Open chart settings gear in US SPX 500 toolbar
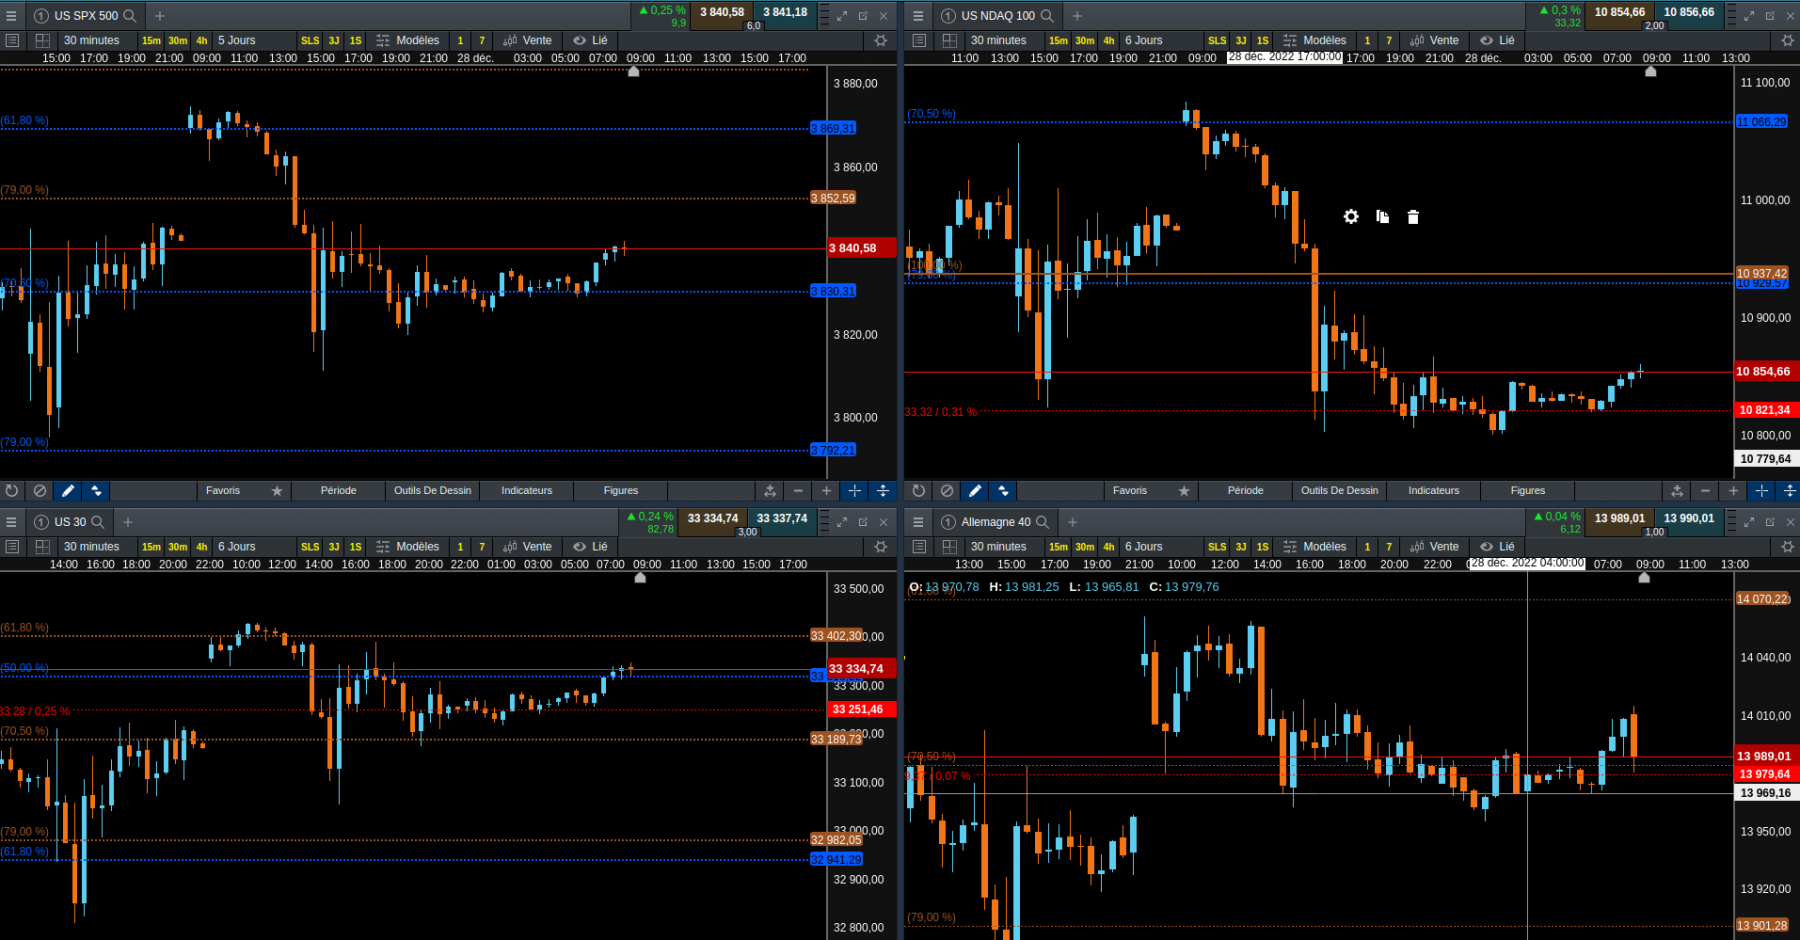 coord(880,41)
